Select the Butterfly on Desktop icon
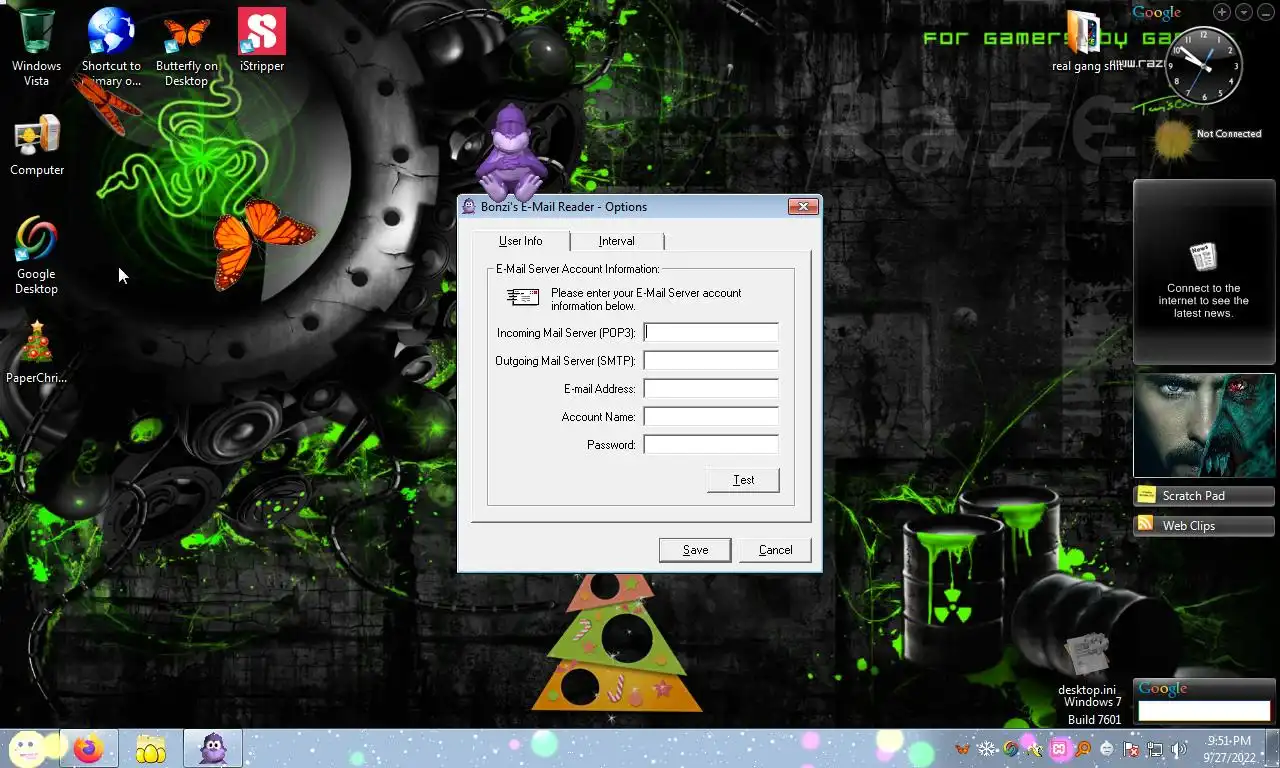 tap(186, 46)
